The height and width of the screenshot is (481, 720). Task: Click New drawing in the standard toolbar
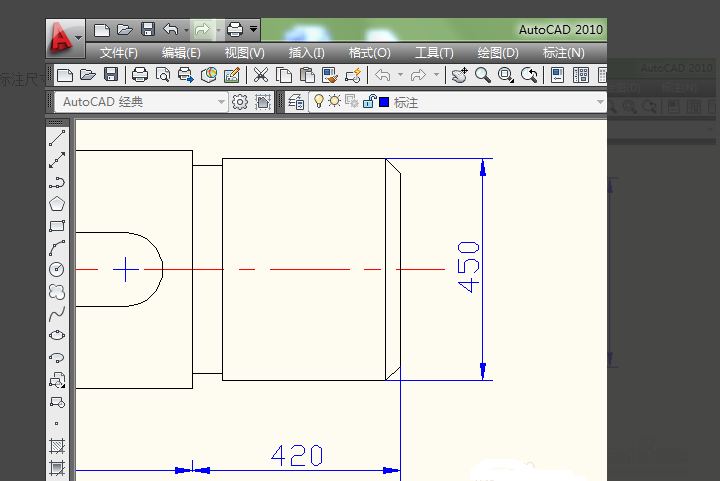[x=64, y=75]
